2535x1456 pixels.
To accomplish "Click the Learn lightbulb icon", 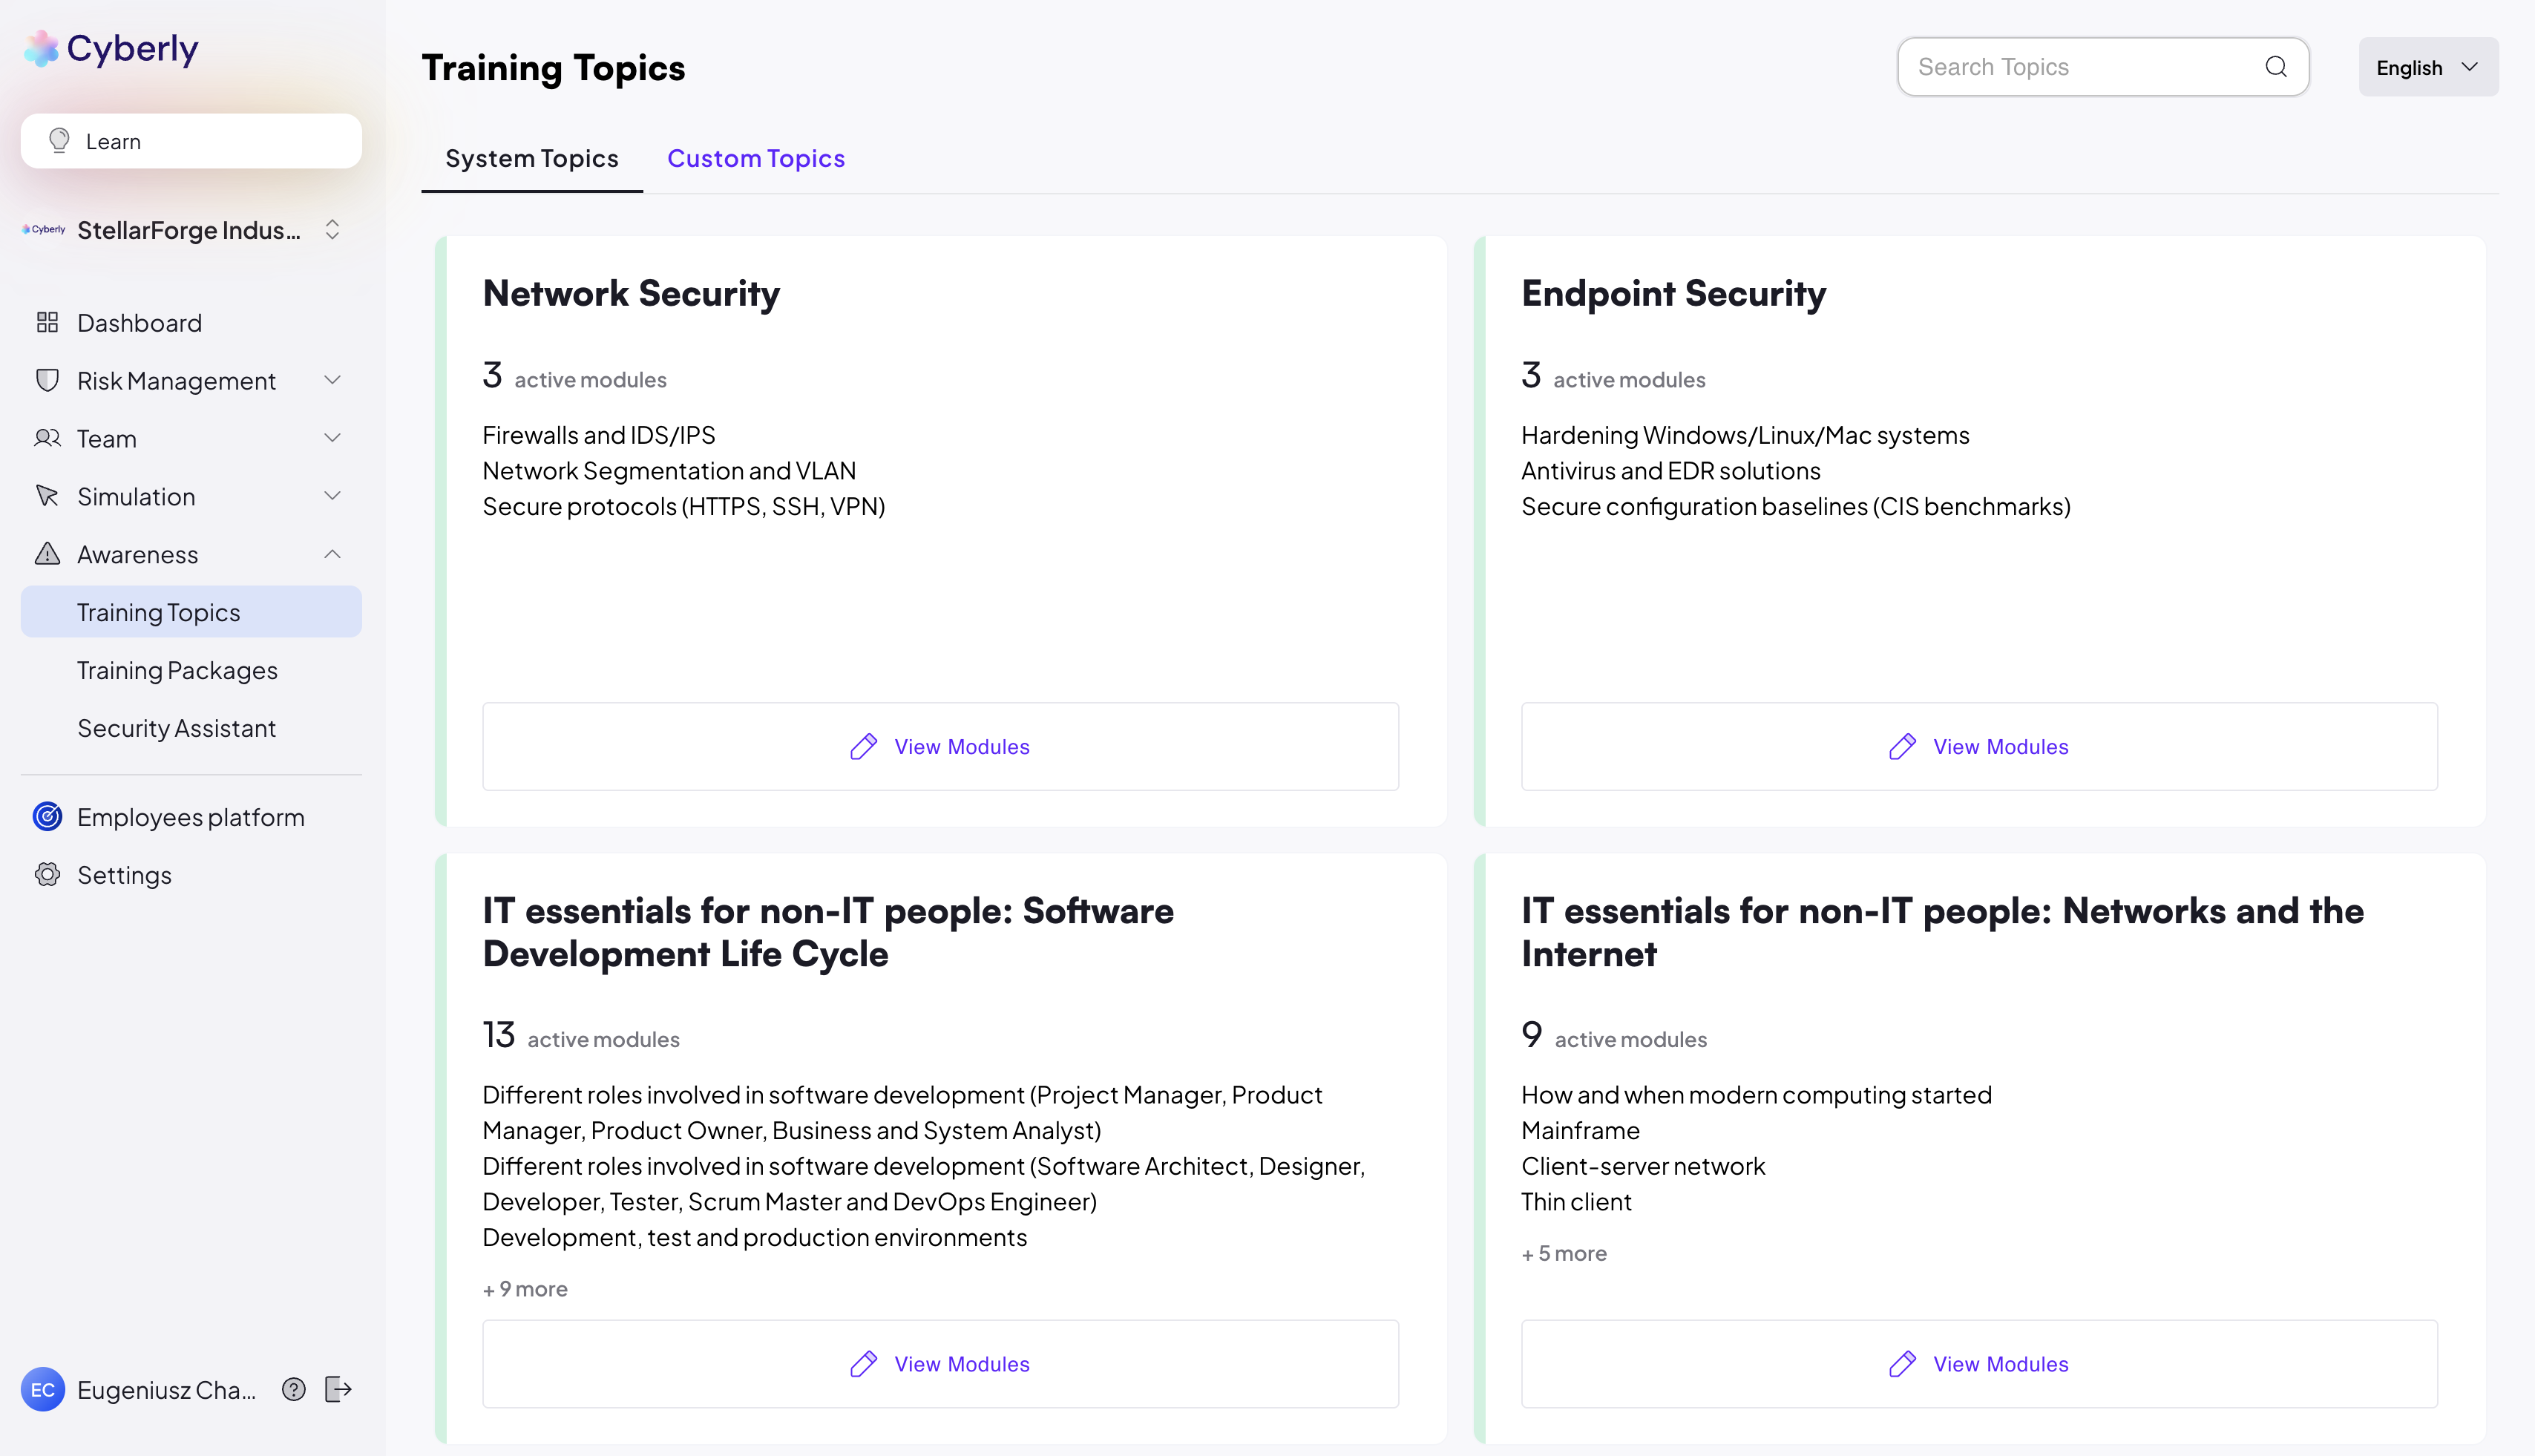I will tap(59, 141).
